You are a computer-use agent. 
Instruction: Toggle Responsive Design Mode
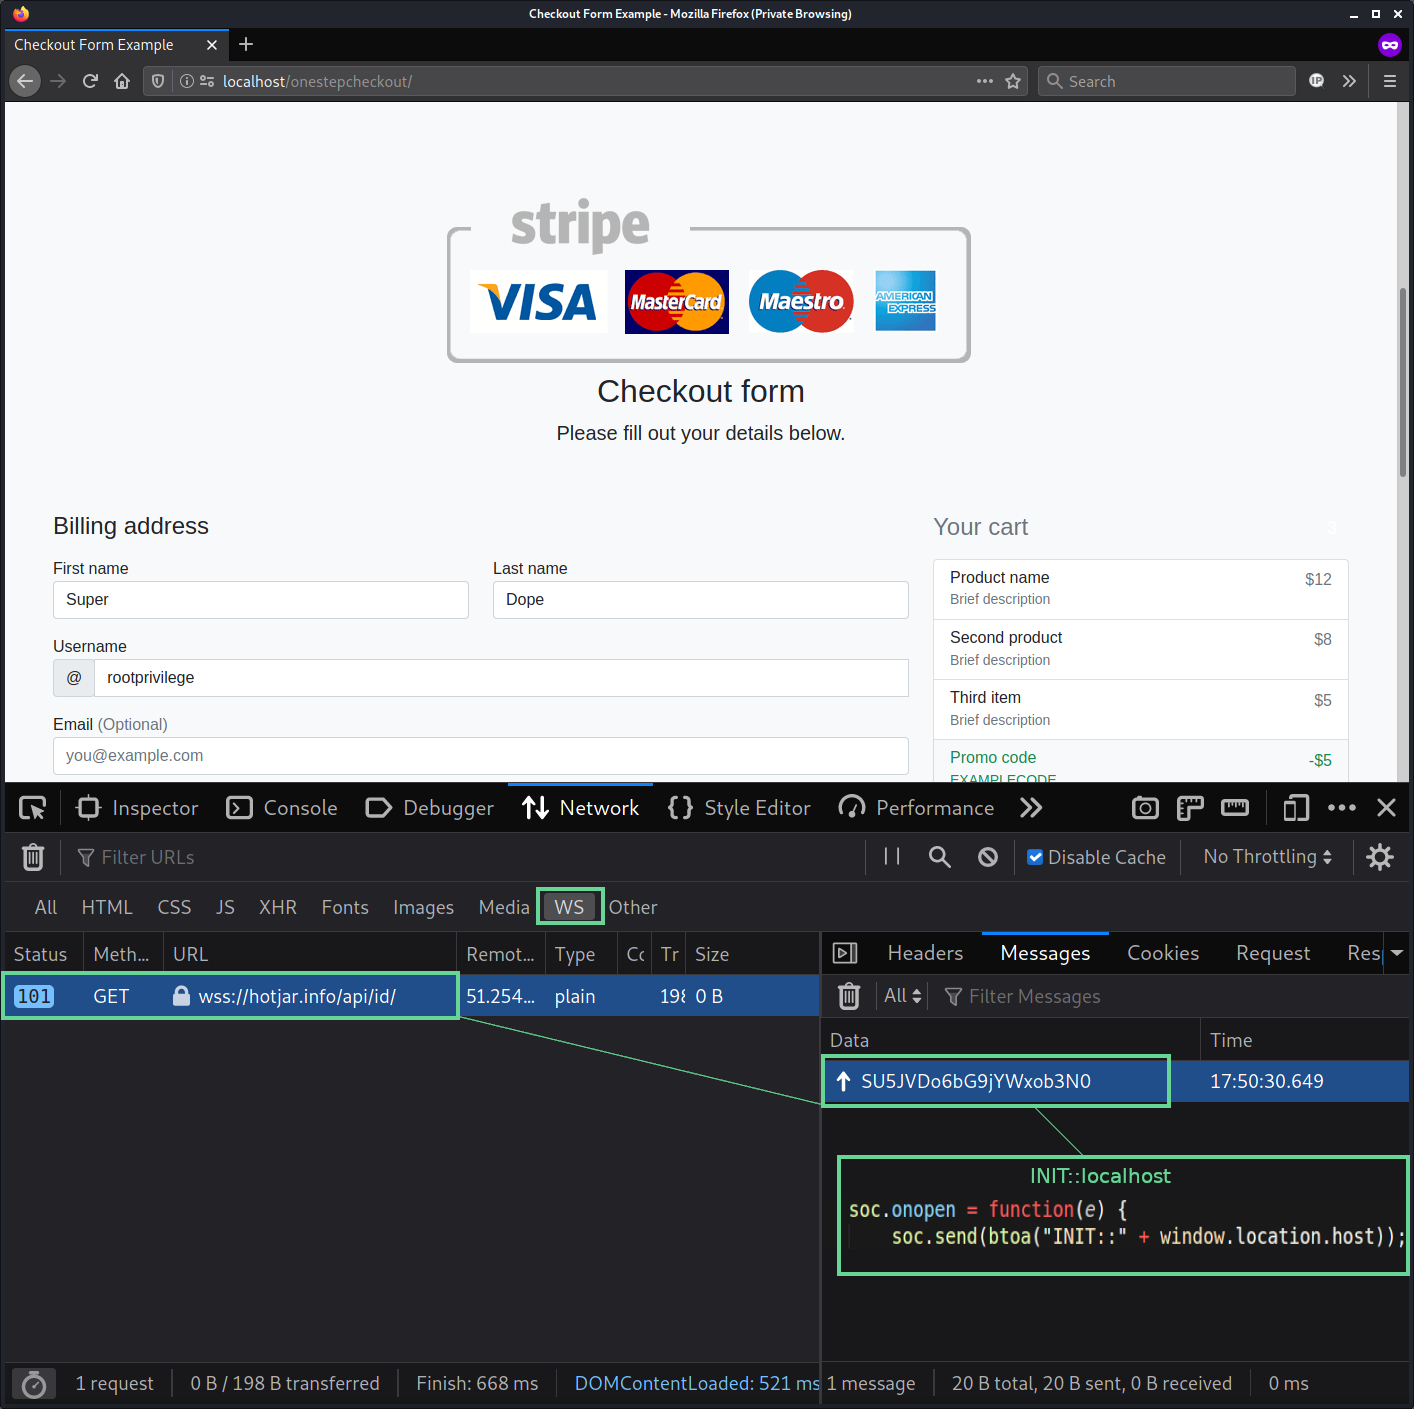pyautogui.click(x=1295, y=807)
